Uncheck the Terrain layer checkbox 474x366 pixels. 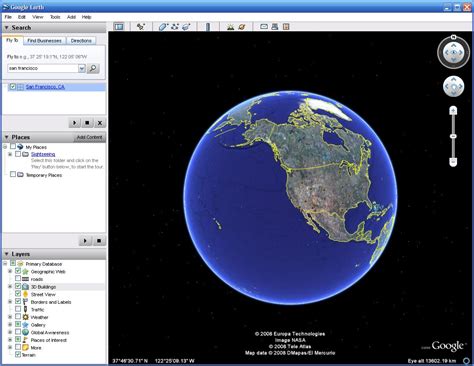18,355
